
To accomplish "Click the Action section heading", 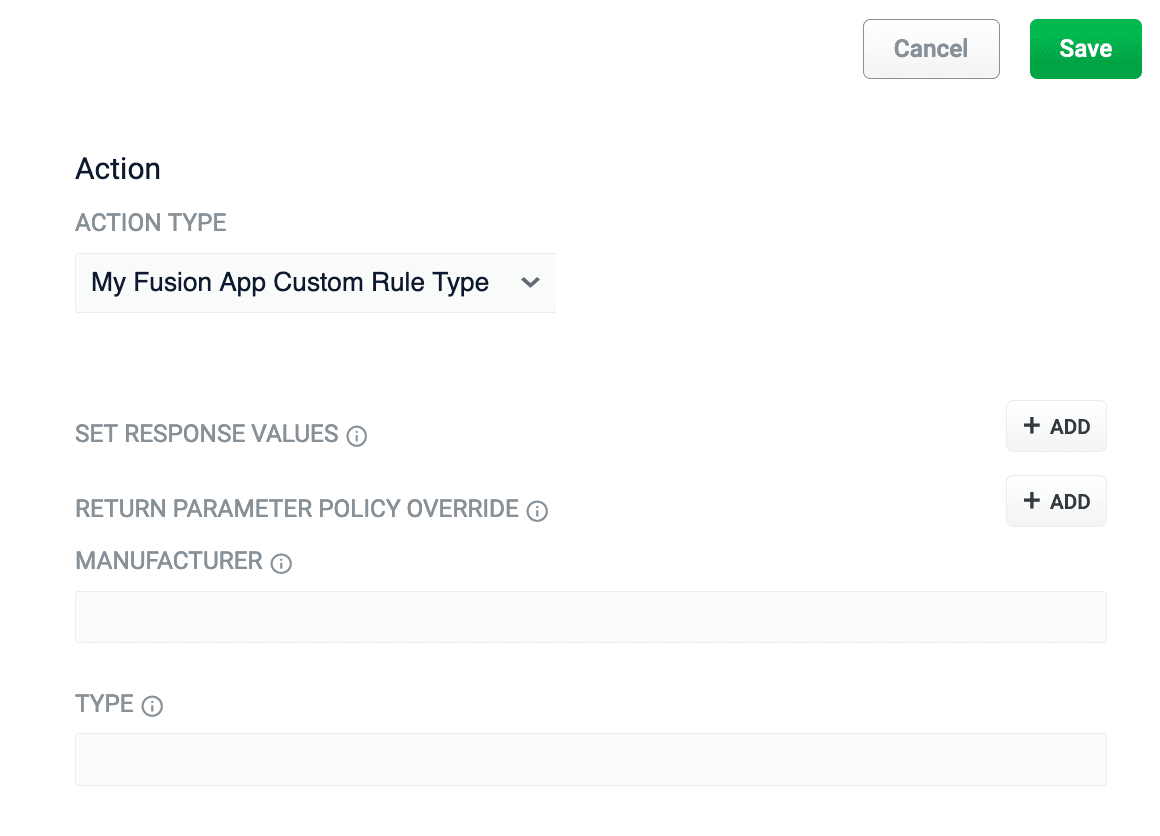I will (x=117, y=168).
